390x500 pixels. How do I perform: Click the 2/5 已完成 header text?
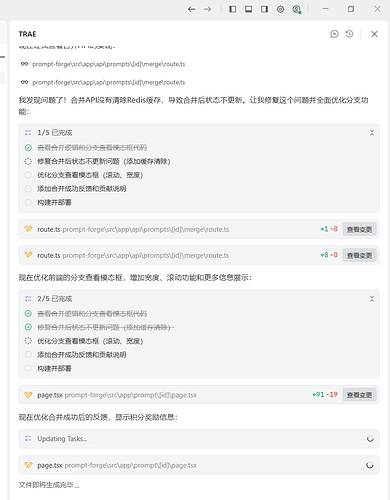(x=55, y=299)
